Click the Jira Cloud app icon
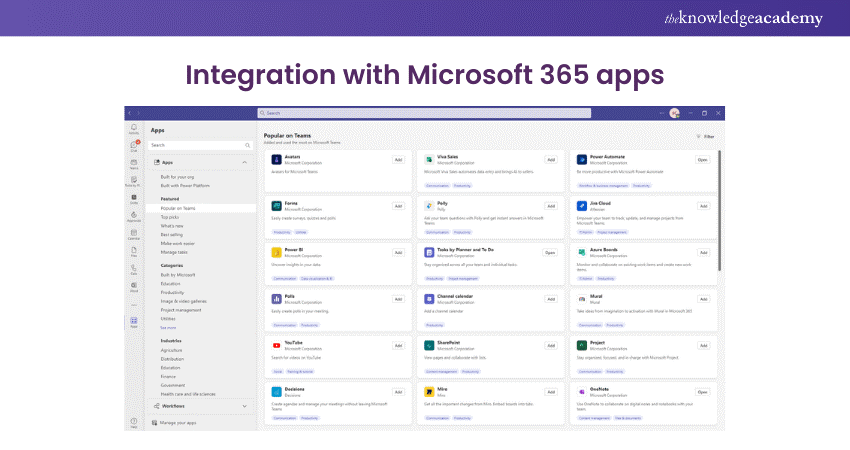850x450 pixels. [581, 206]
